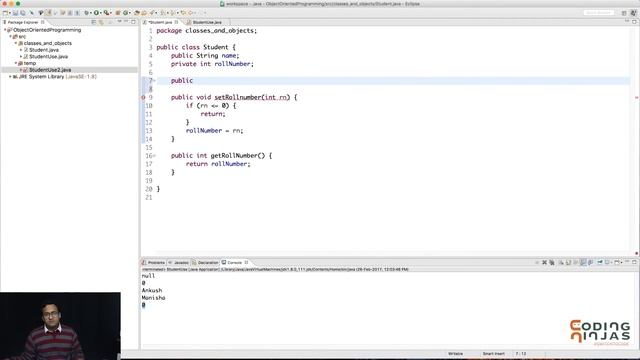Image resolution: width=640 pixels, height=360 pixels.
Task: Click the red error marker in overview ruler
Action: click(636, 98)
